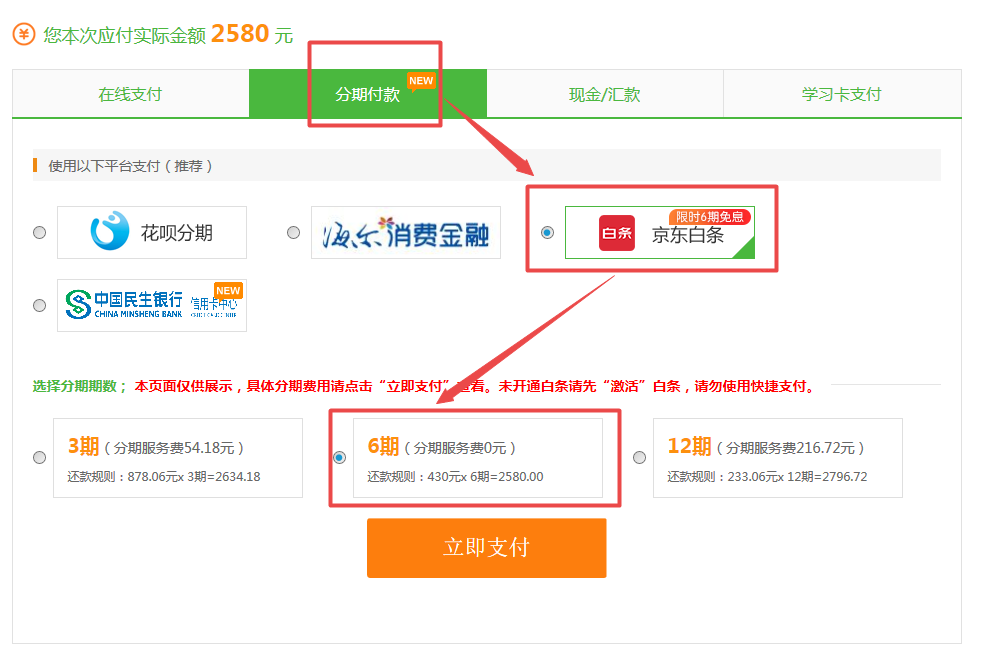
Task: Open the 学习卡支付 tab
Action: [x=841, y=95]
